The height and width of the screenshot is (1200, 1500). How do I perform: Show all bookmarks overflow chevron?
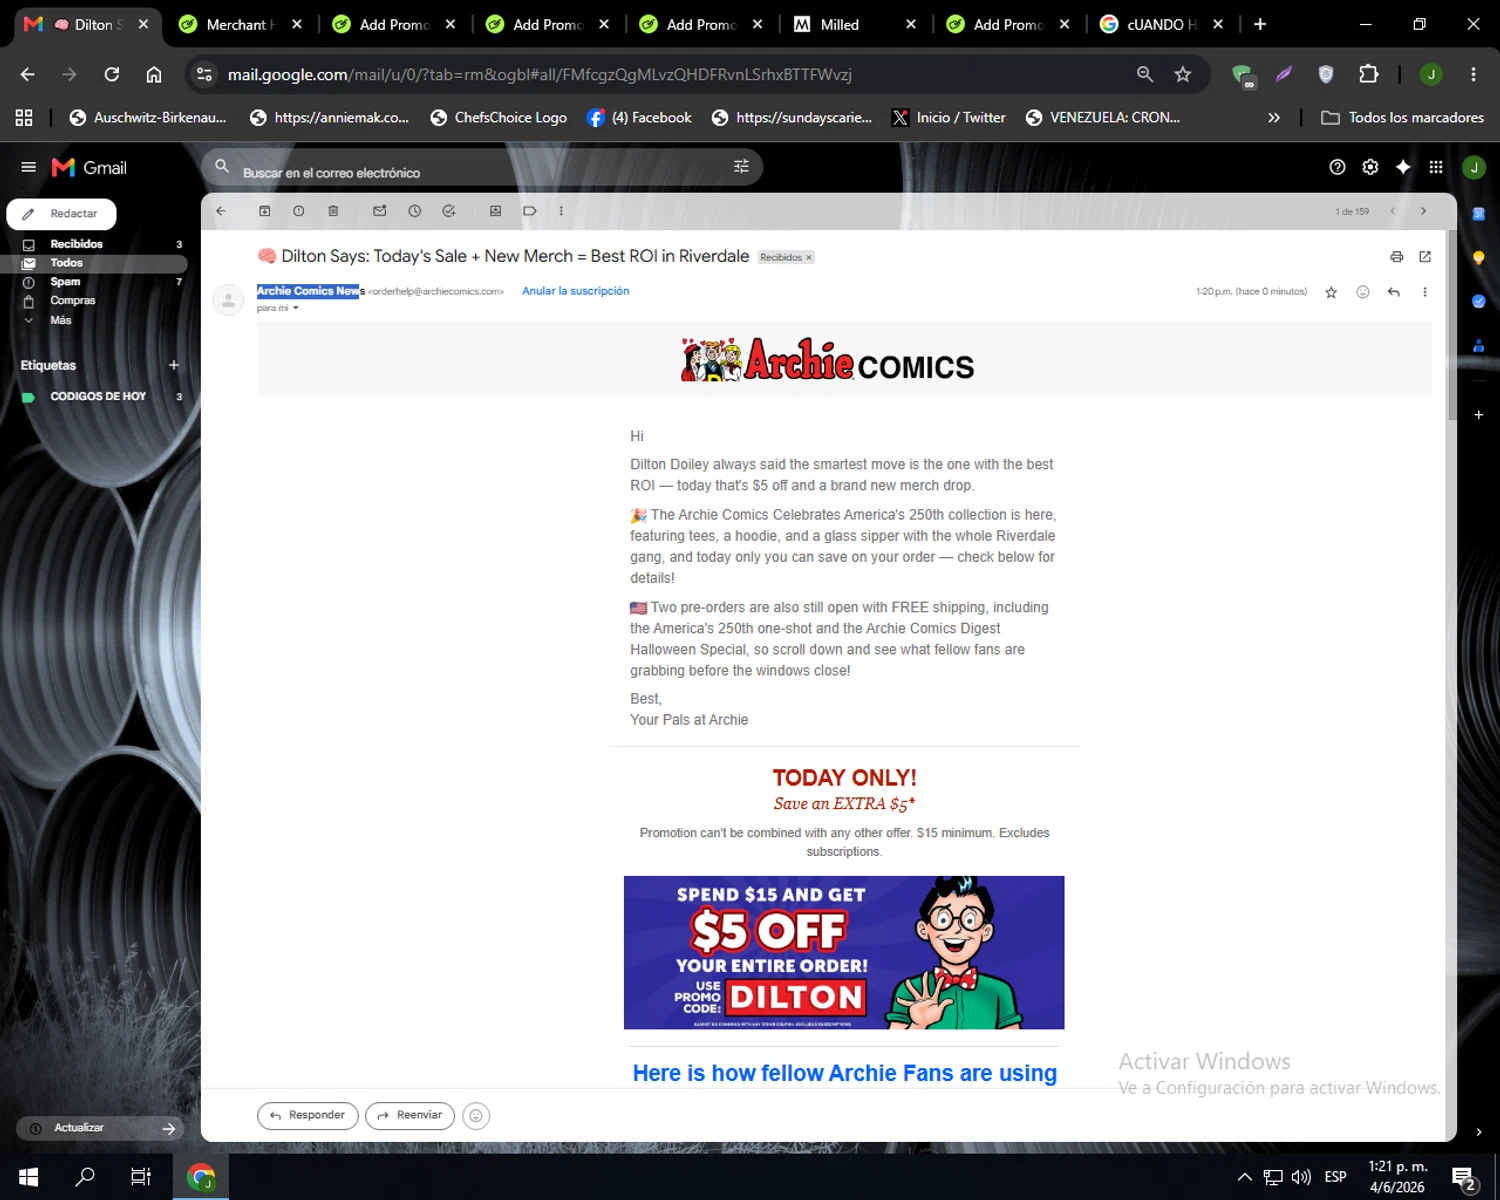[x=1274, y=117]
